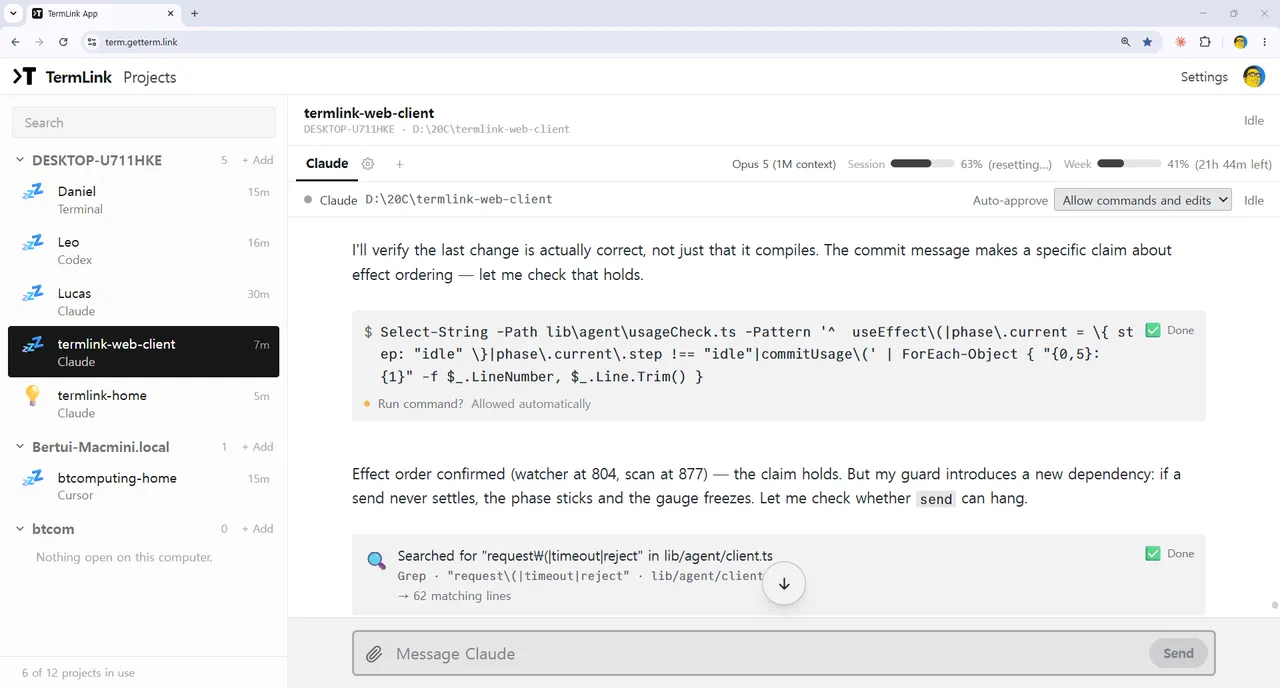Click the sleeping icon beside btcomputing-home
This screenshot has width=1280, height=688.
(34, 479)
